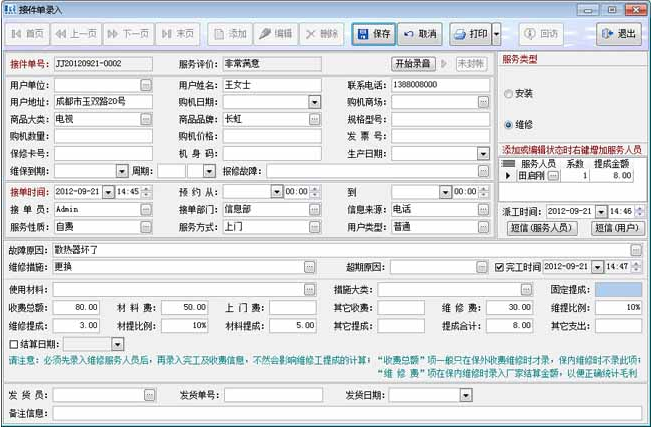Click the 服务人员 column header

click(538, 164)
